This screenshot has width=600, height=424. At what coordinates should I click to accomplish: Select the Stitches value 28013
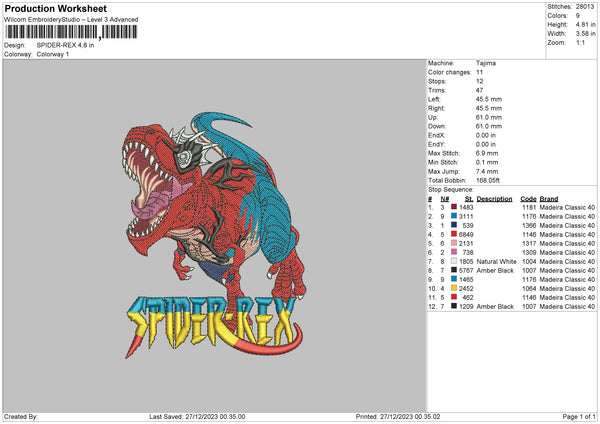click(585, 7)
